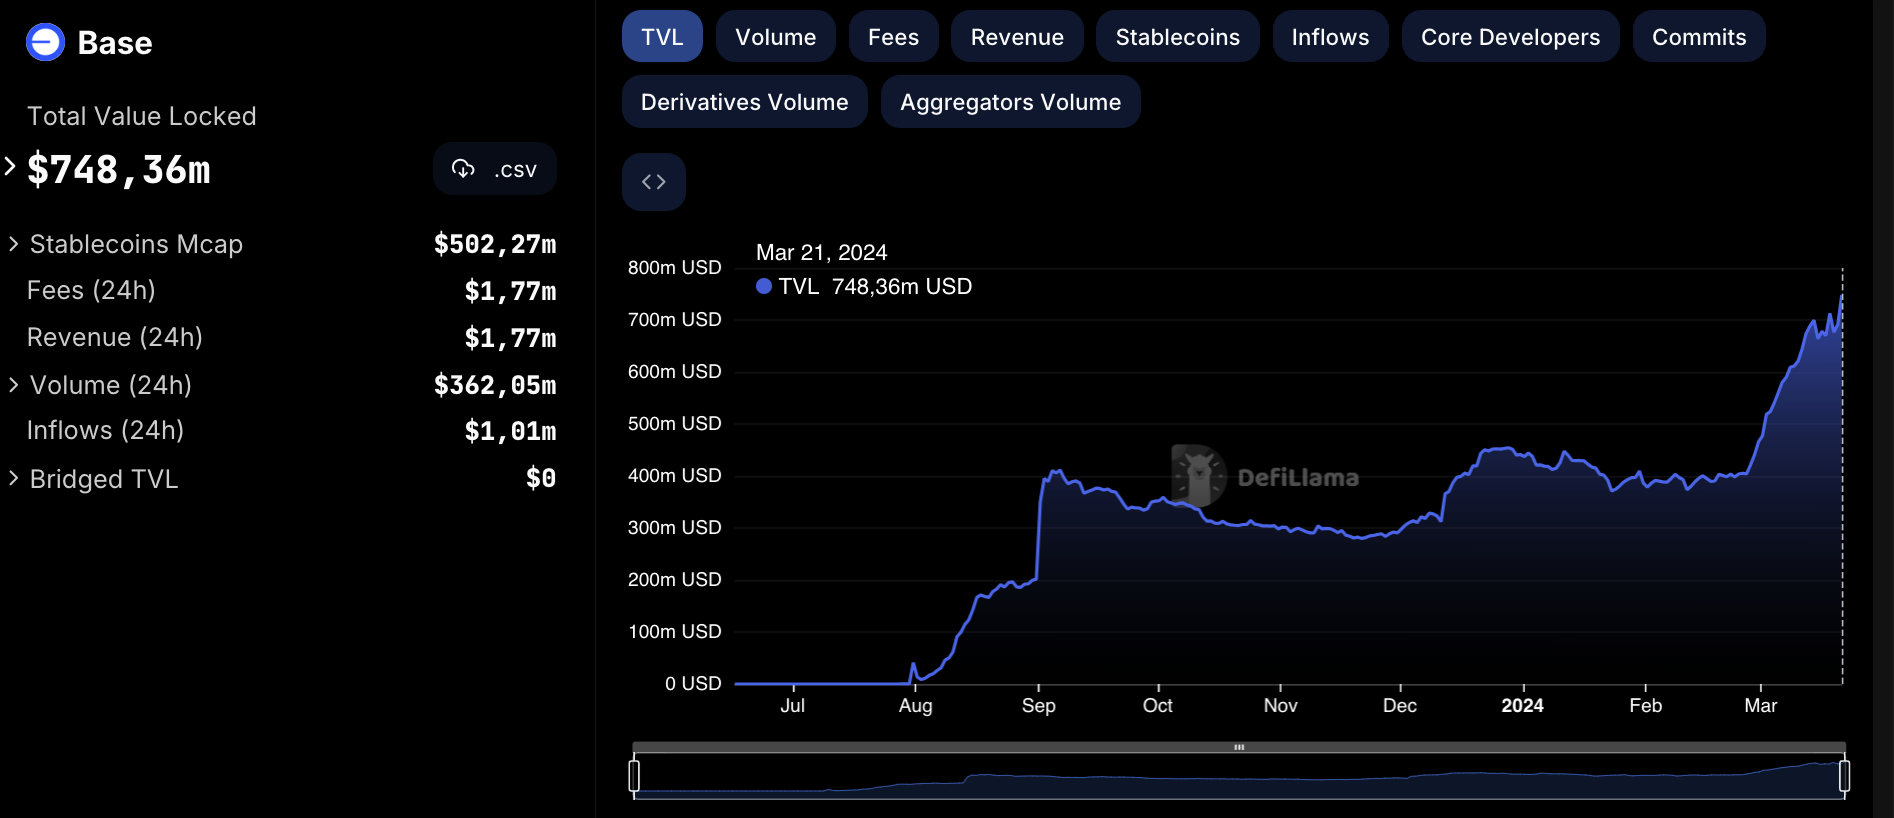The image size is (1894, 818).
Task: Click the Inflows (24h) label
Action: pyautogui.click(x=105, y=430)
